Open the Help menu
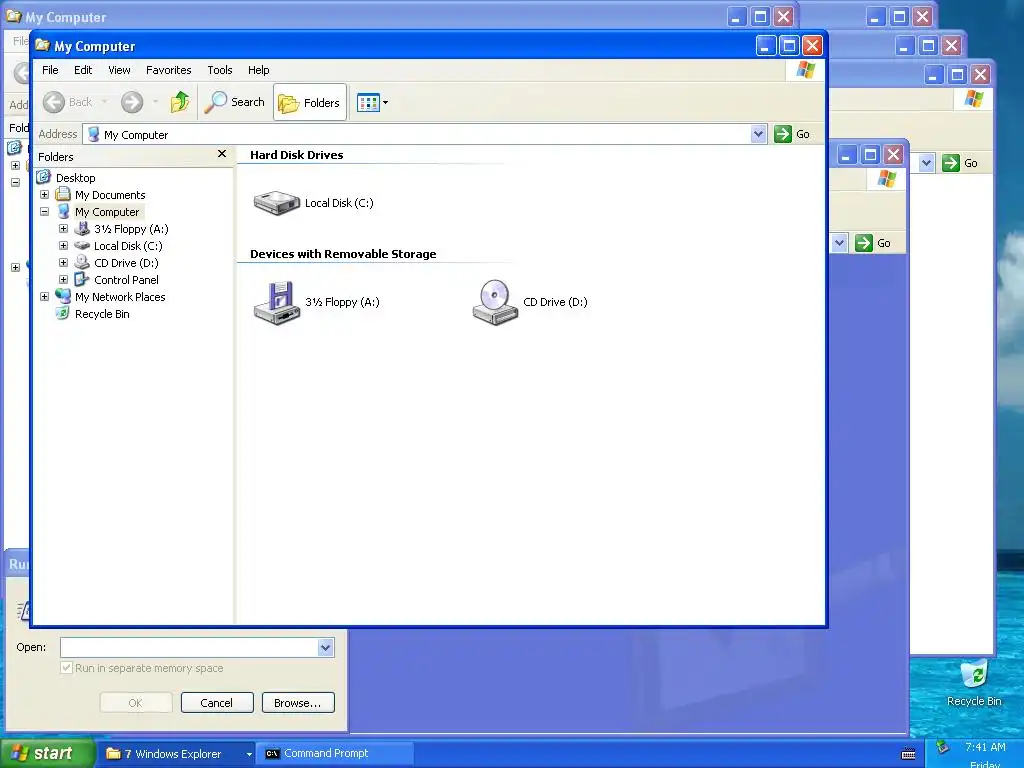 [x=259, y=70]
